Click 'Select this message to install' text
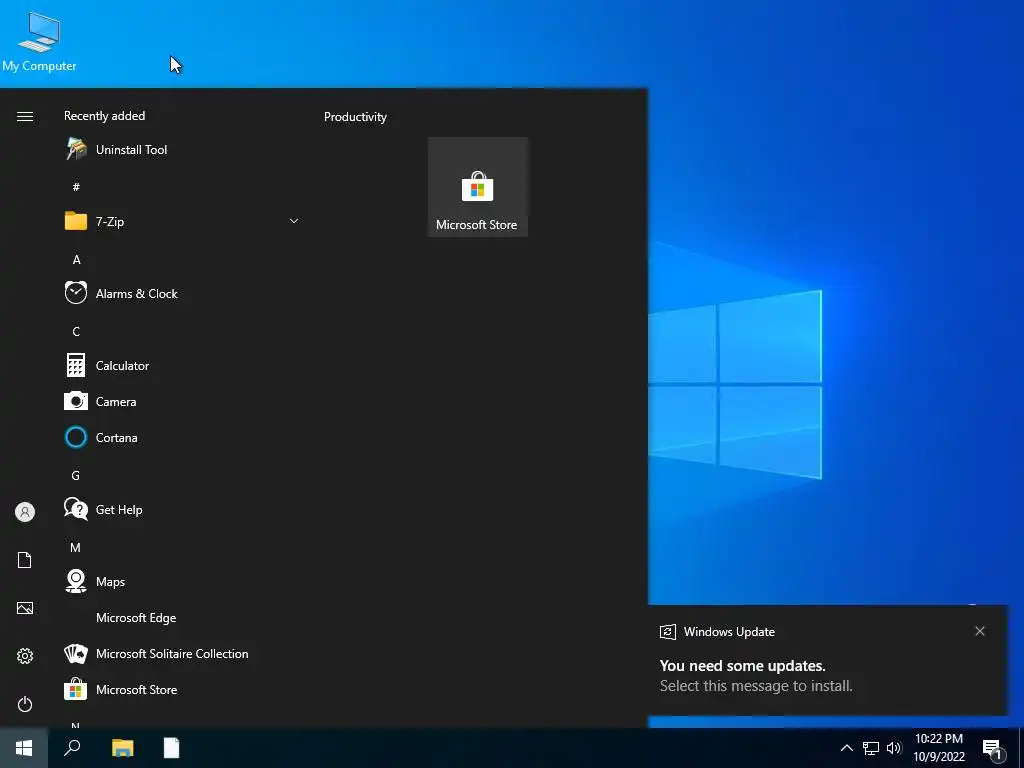 pyautogui.click(x=756, y=686)
